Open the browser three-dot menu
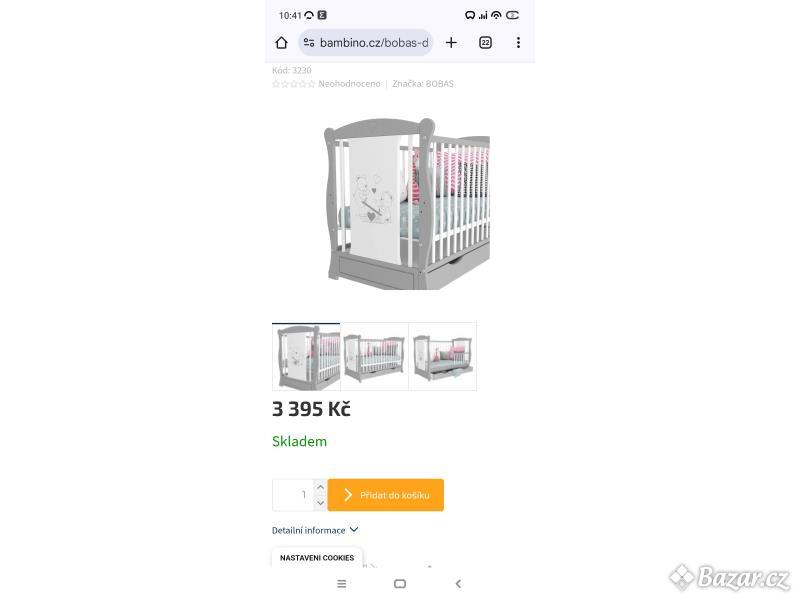The height and width of the screenshot is (600, 800). tap(518, 43)
